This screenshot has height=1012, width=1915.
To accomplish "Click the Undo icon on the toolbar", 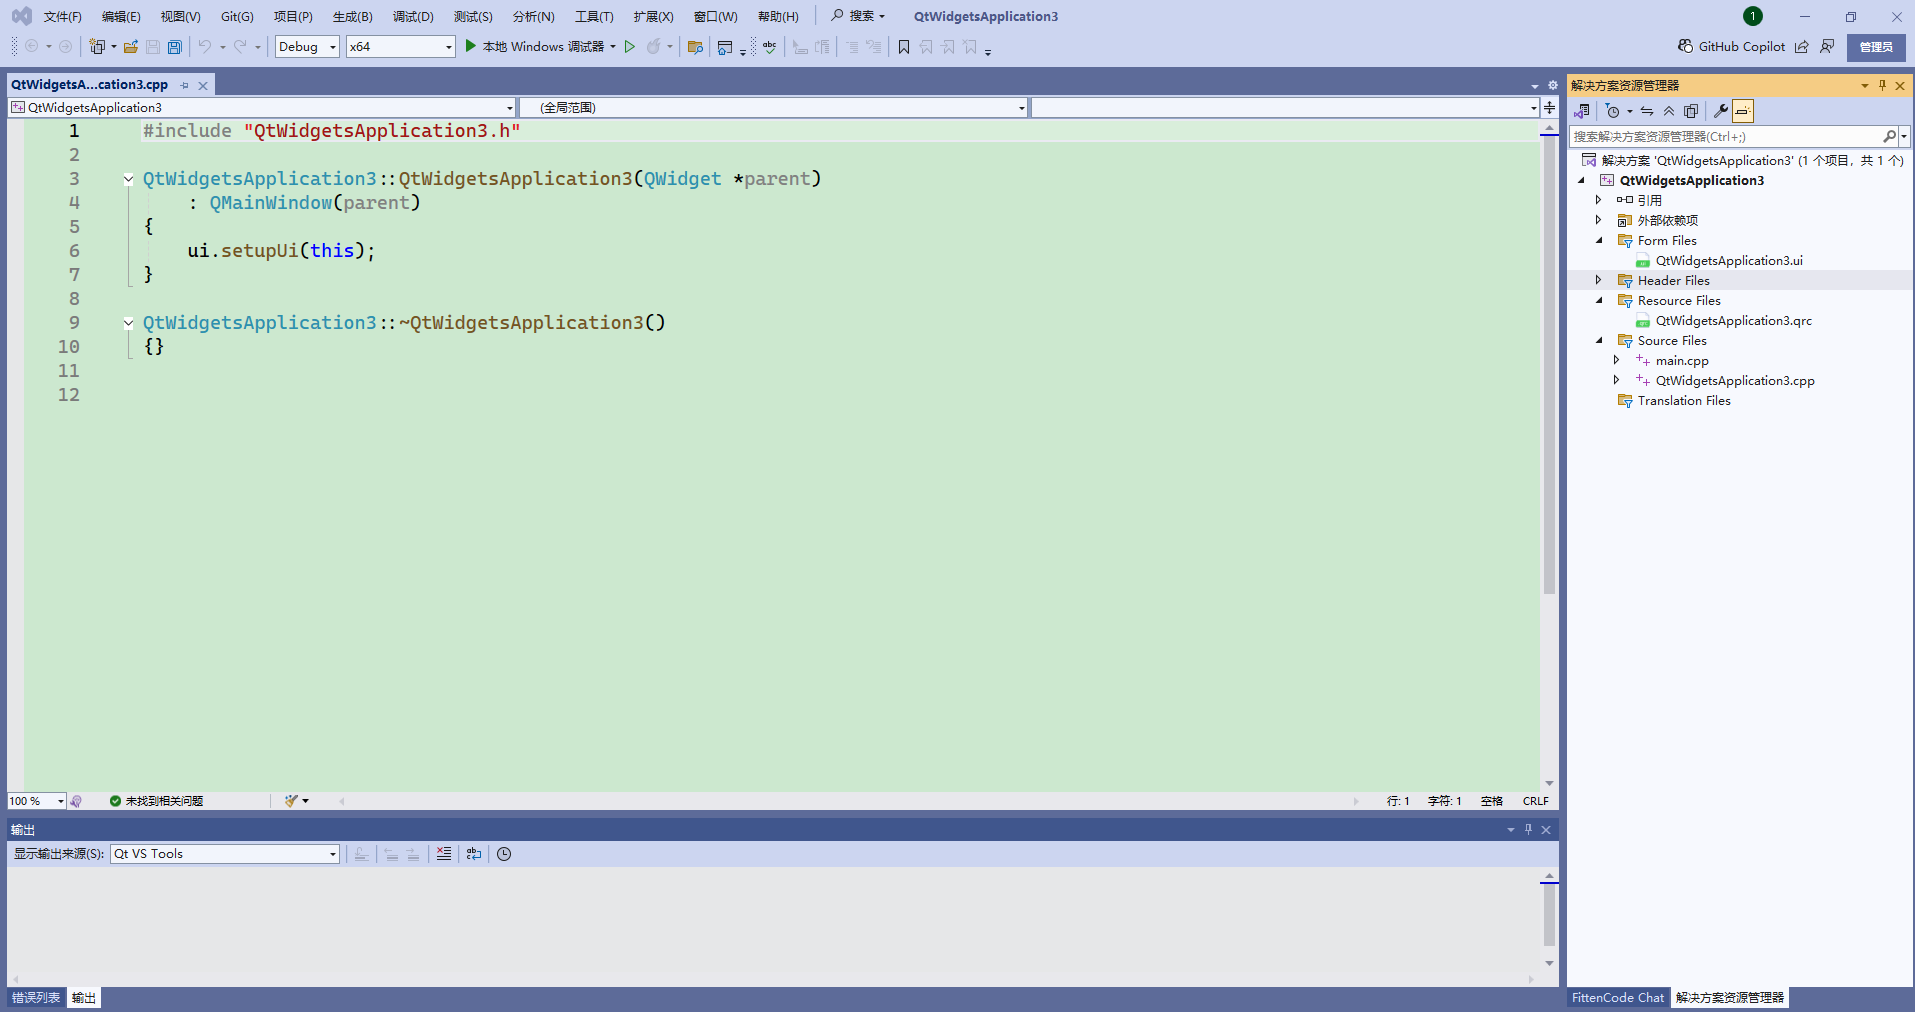I will pos(204,46).
